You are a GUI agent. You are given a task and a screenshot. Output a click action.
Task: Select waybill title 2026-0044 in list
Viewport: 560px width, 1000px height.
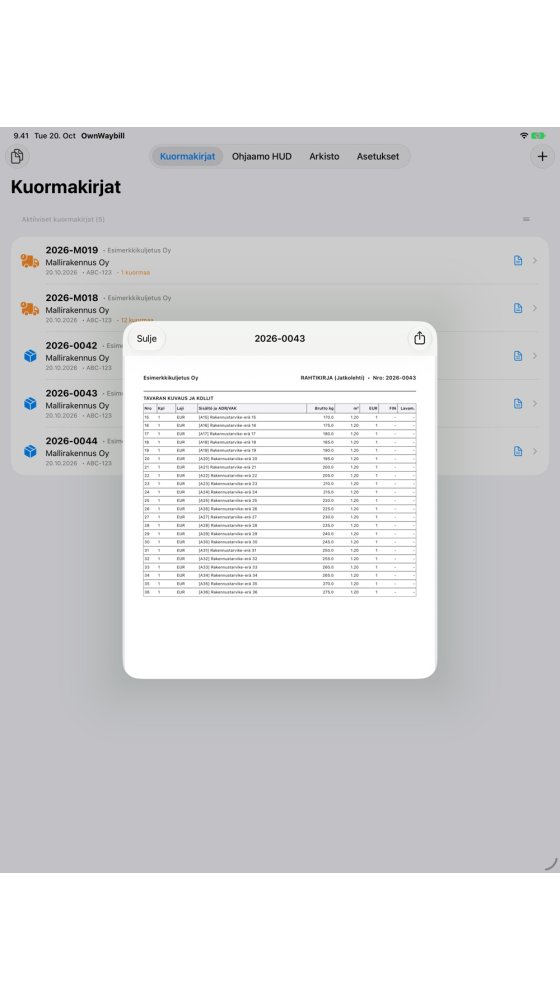click(x=71, y=441)
